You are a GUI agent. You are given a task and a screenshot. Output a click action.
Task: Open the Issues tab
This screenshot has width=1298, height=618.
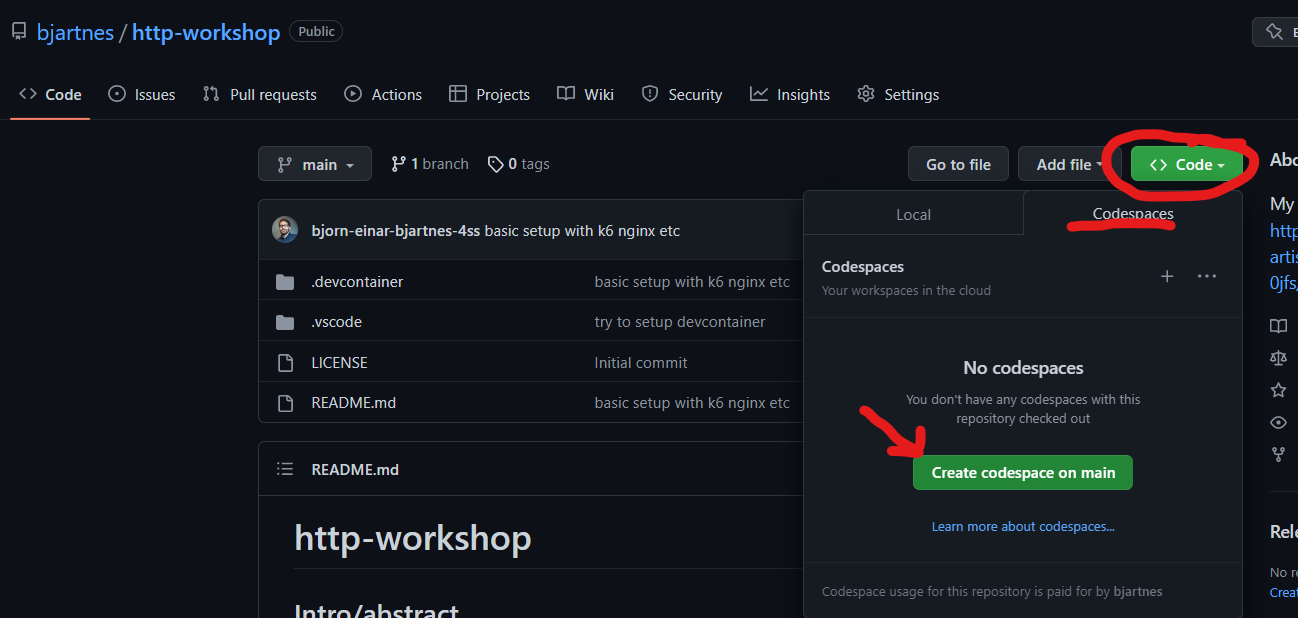[141, 94]
